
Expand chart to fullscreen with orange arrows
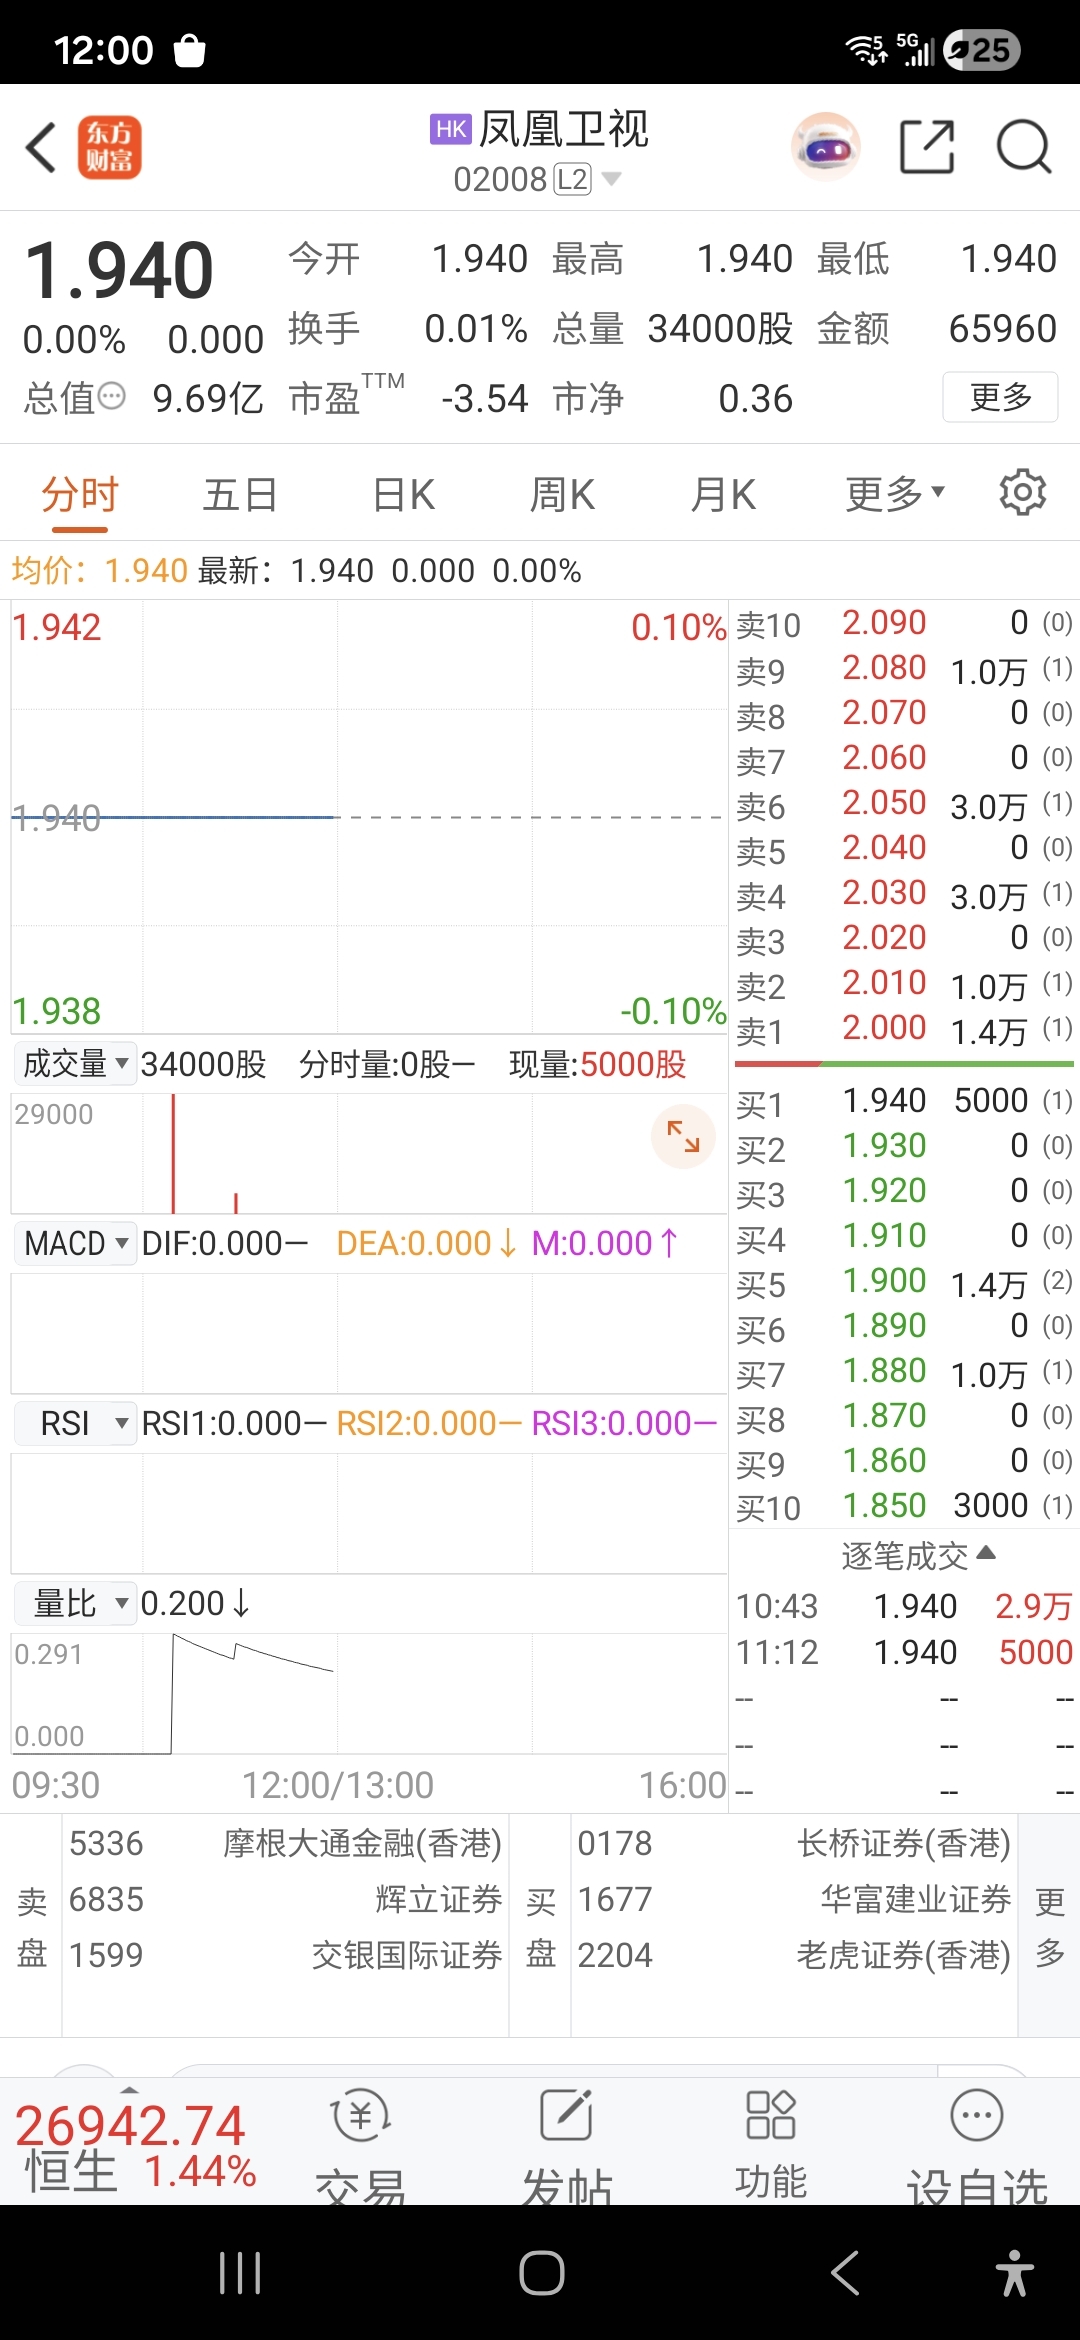point(683,1136)
